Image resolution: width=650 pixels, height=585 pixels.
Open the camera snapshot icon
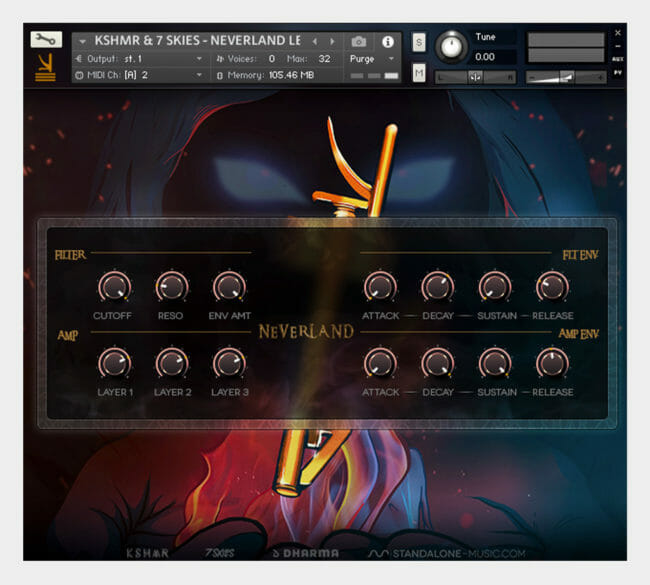point(359,42)
